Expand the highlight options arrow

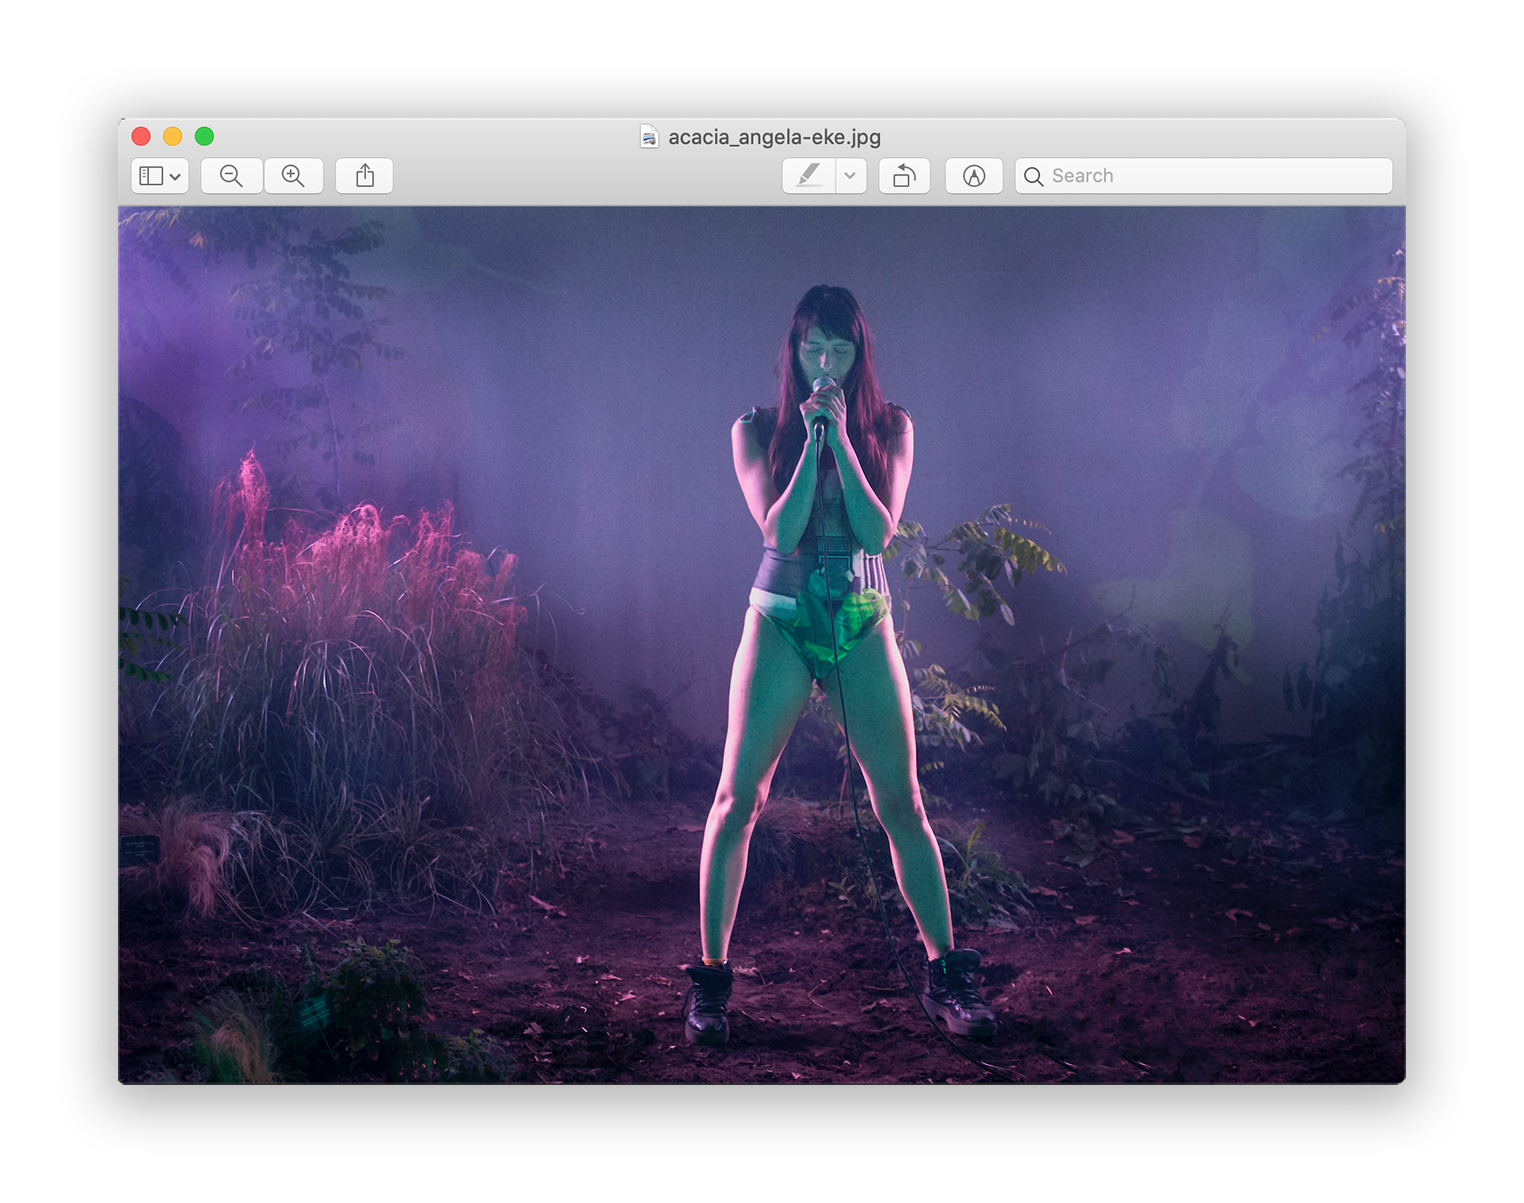point(850,176)
